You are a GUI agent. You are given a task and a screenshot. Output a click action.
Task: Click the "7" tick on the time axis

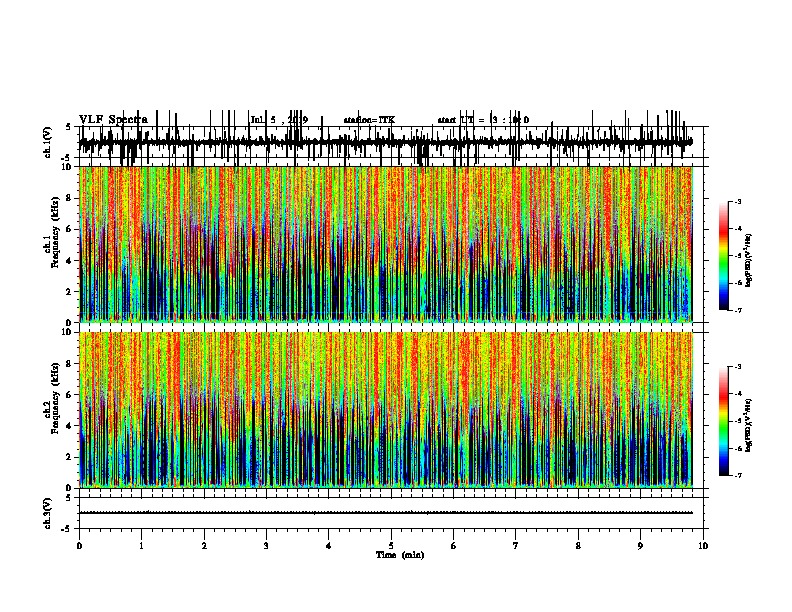516,546
